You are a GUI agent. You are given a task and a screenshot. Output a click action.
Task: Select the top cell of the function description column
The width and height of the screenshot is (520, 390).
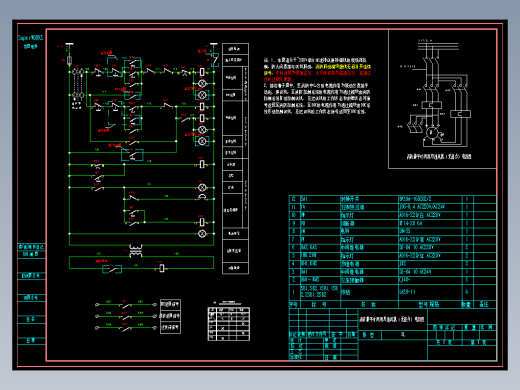click(x=235, y=49)
